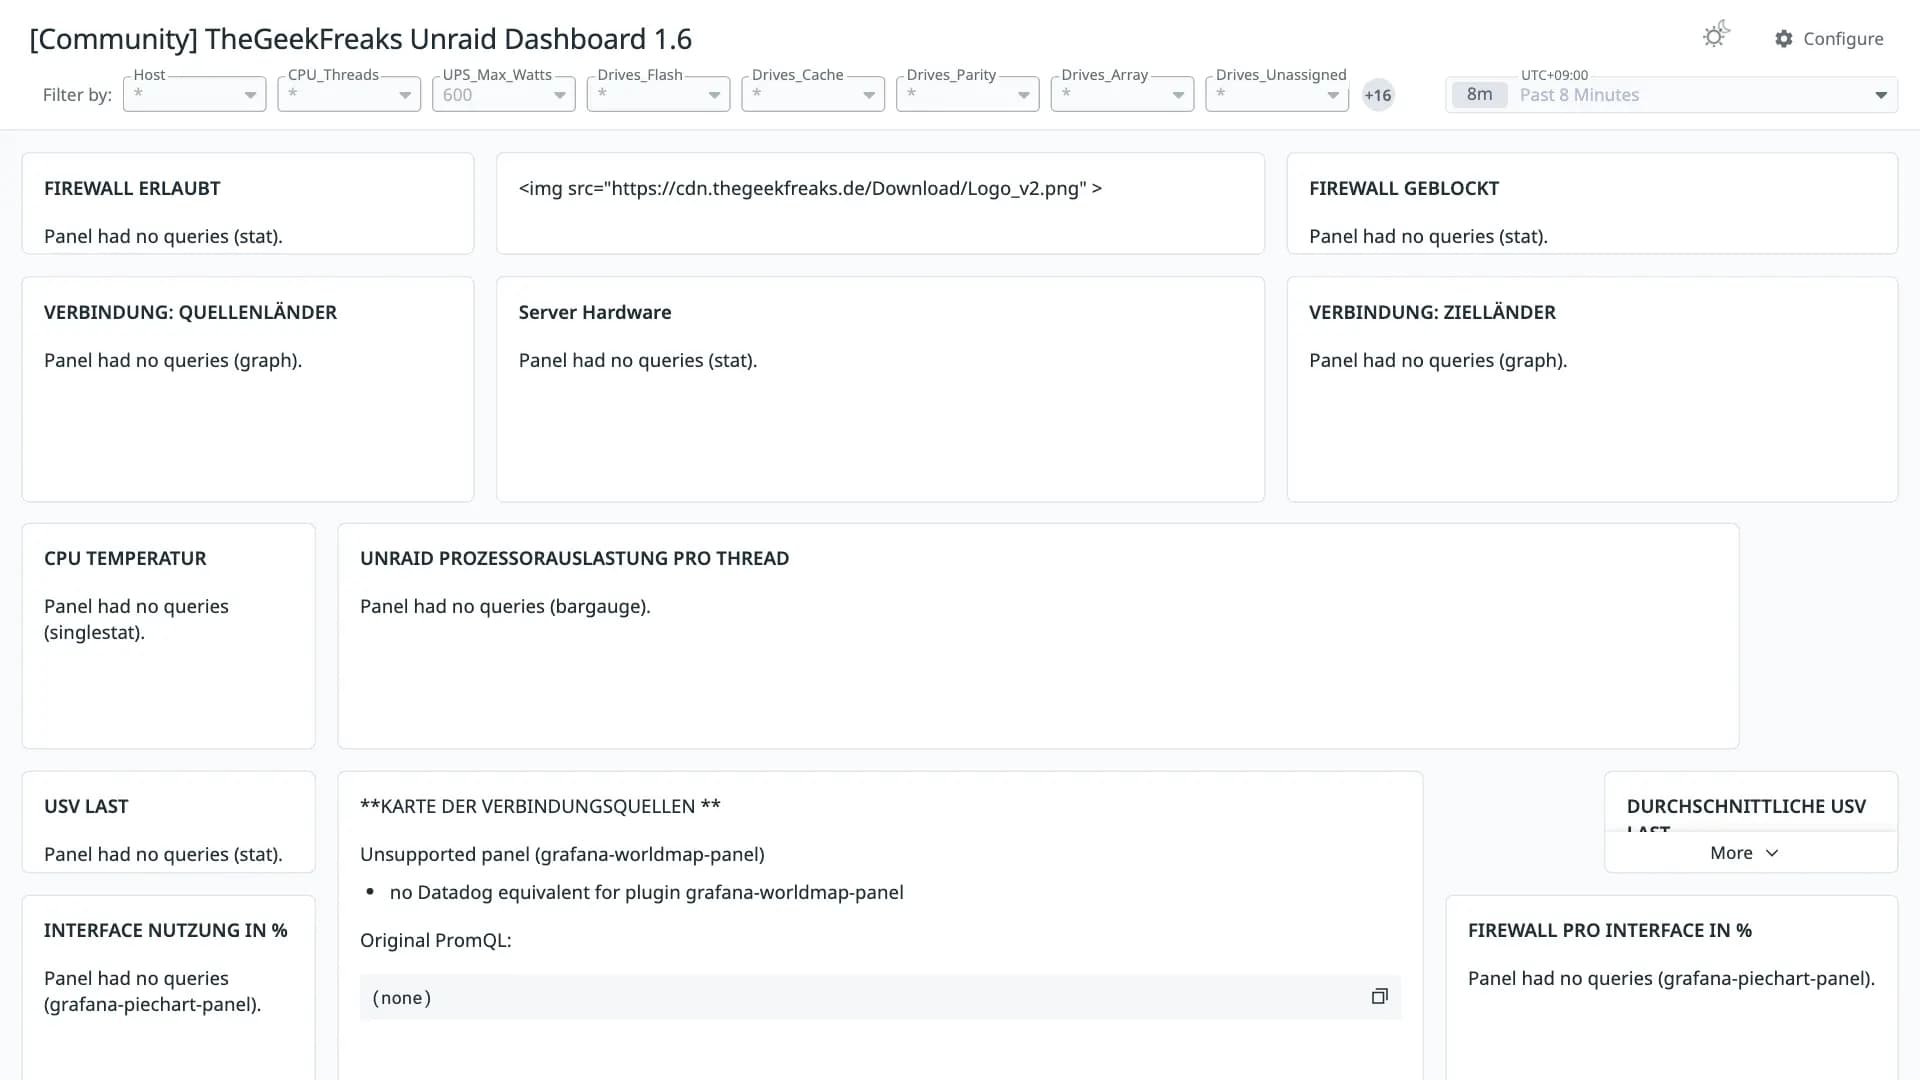Click the VERBINDUNG: QUELLENLÄNDER panel title
This screenshot has height=1080, width=1920.
(190, 312)
